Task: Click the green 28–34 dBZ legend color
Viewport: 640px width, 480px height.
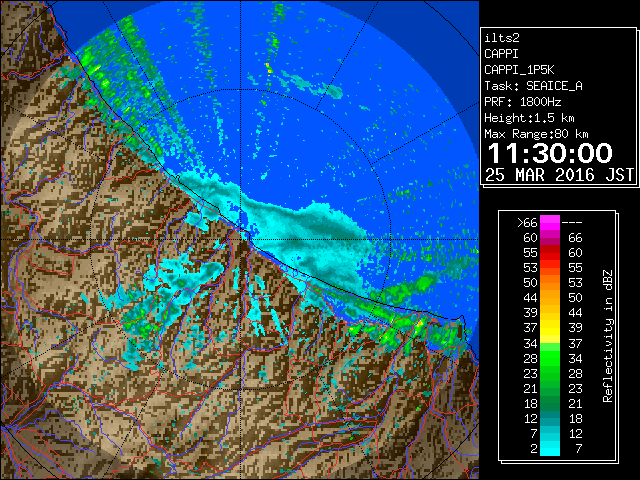Action: (550, 358)
